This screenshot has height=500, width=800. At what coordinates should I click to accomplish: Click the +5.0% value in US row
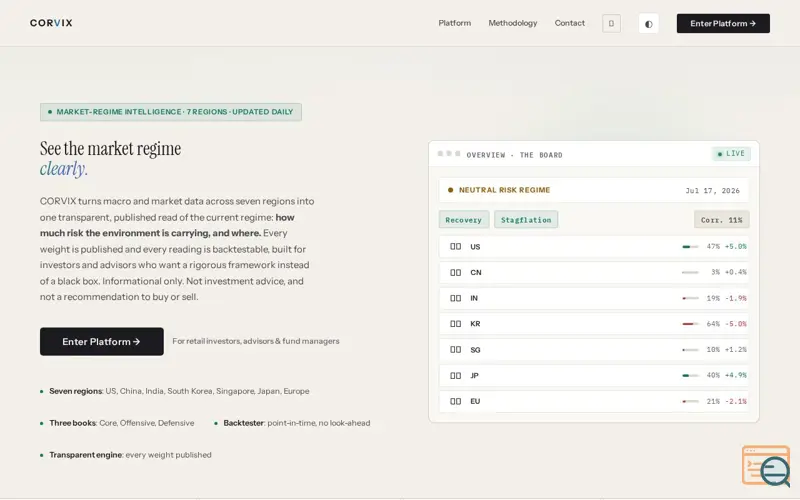735,246
